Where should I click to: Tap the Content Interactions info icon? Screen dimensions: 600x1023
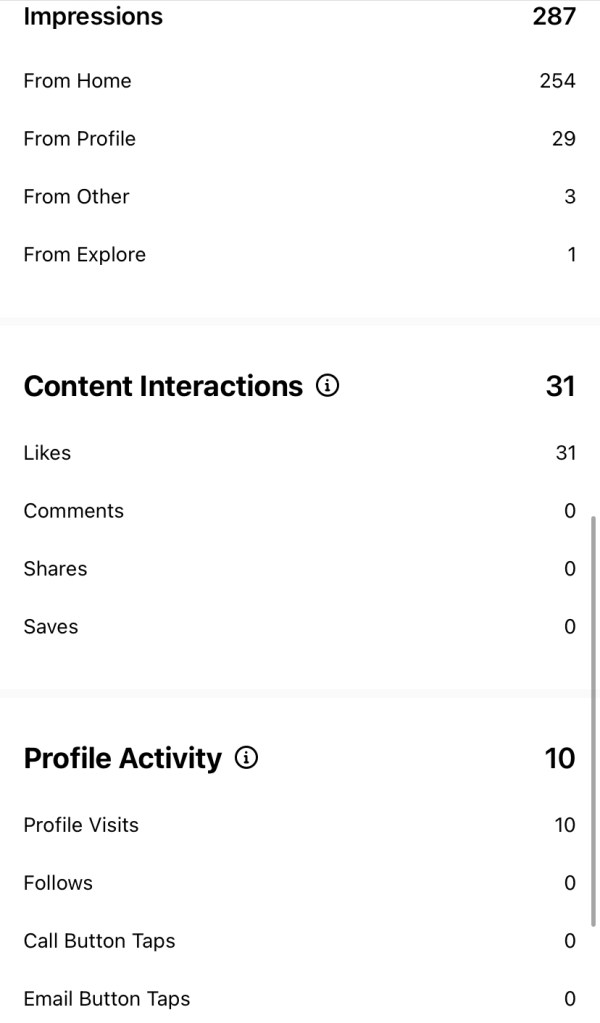[x=327, y=386]
